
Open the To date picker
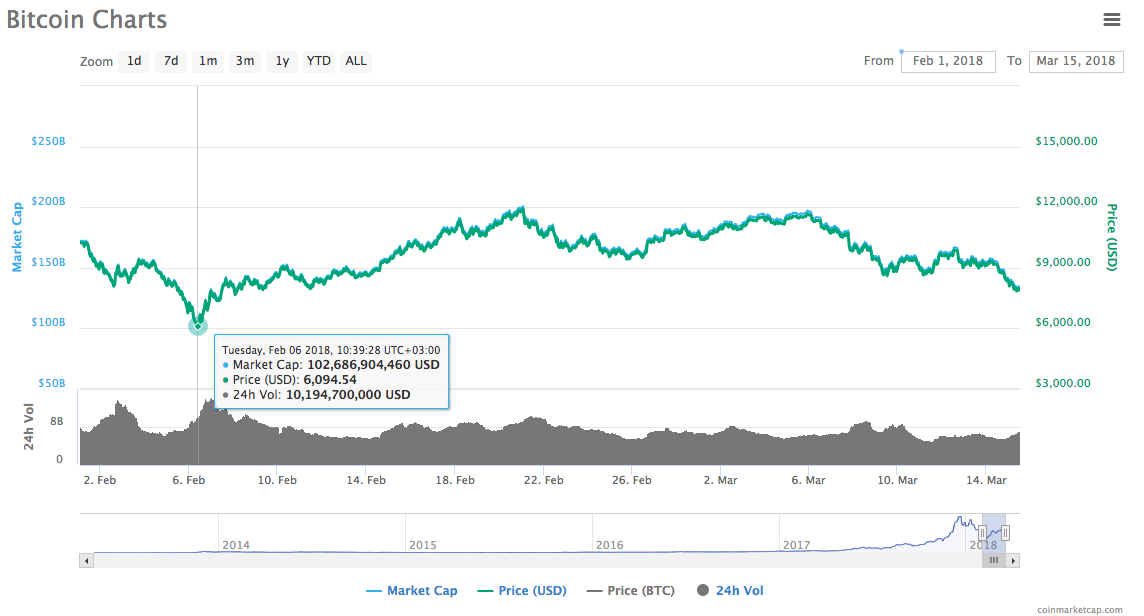pos(1076,61)
